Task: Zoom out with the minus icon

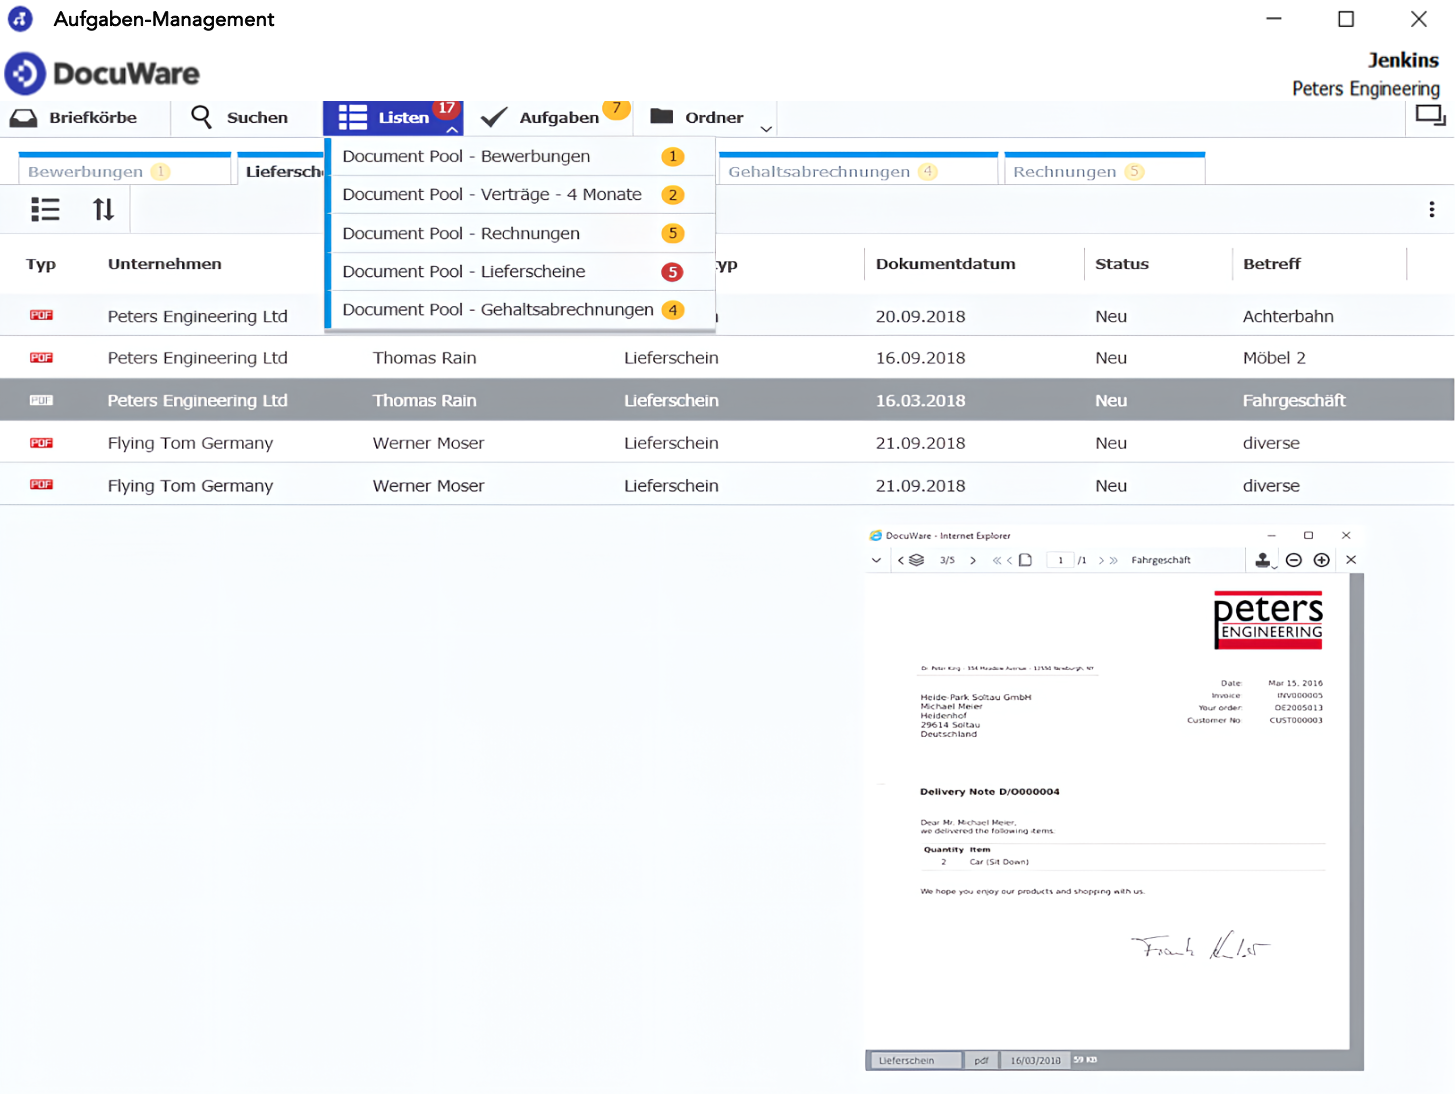Action: 1293,560
